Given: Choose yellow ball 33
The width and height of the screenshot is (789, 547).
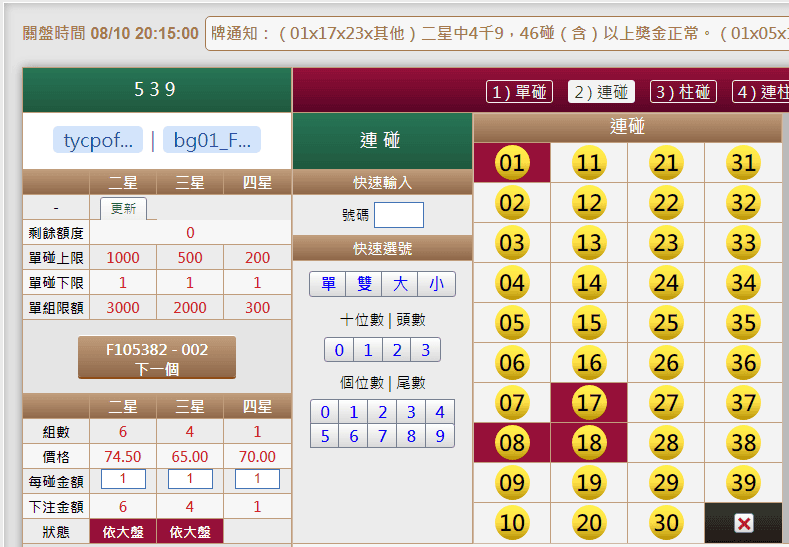Looking at the screenshot, I should coord(744,243).
